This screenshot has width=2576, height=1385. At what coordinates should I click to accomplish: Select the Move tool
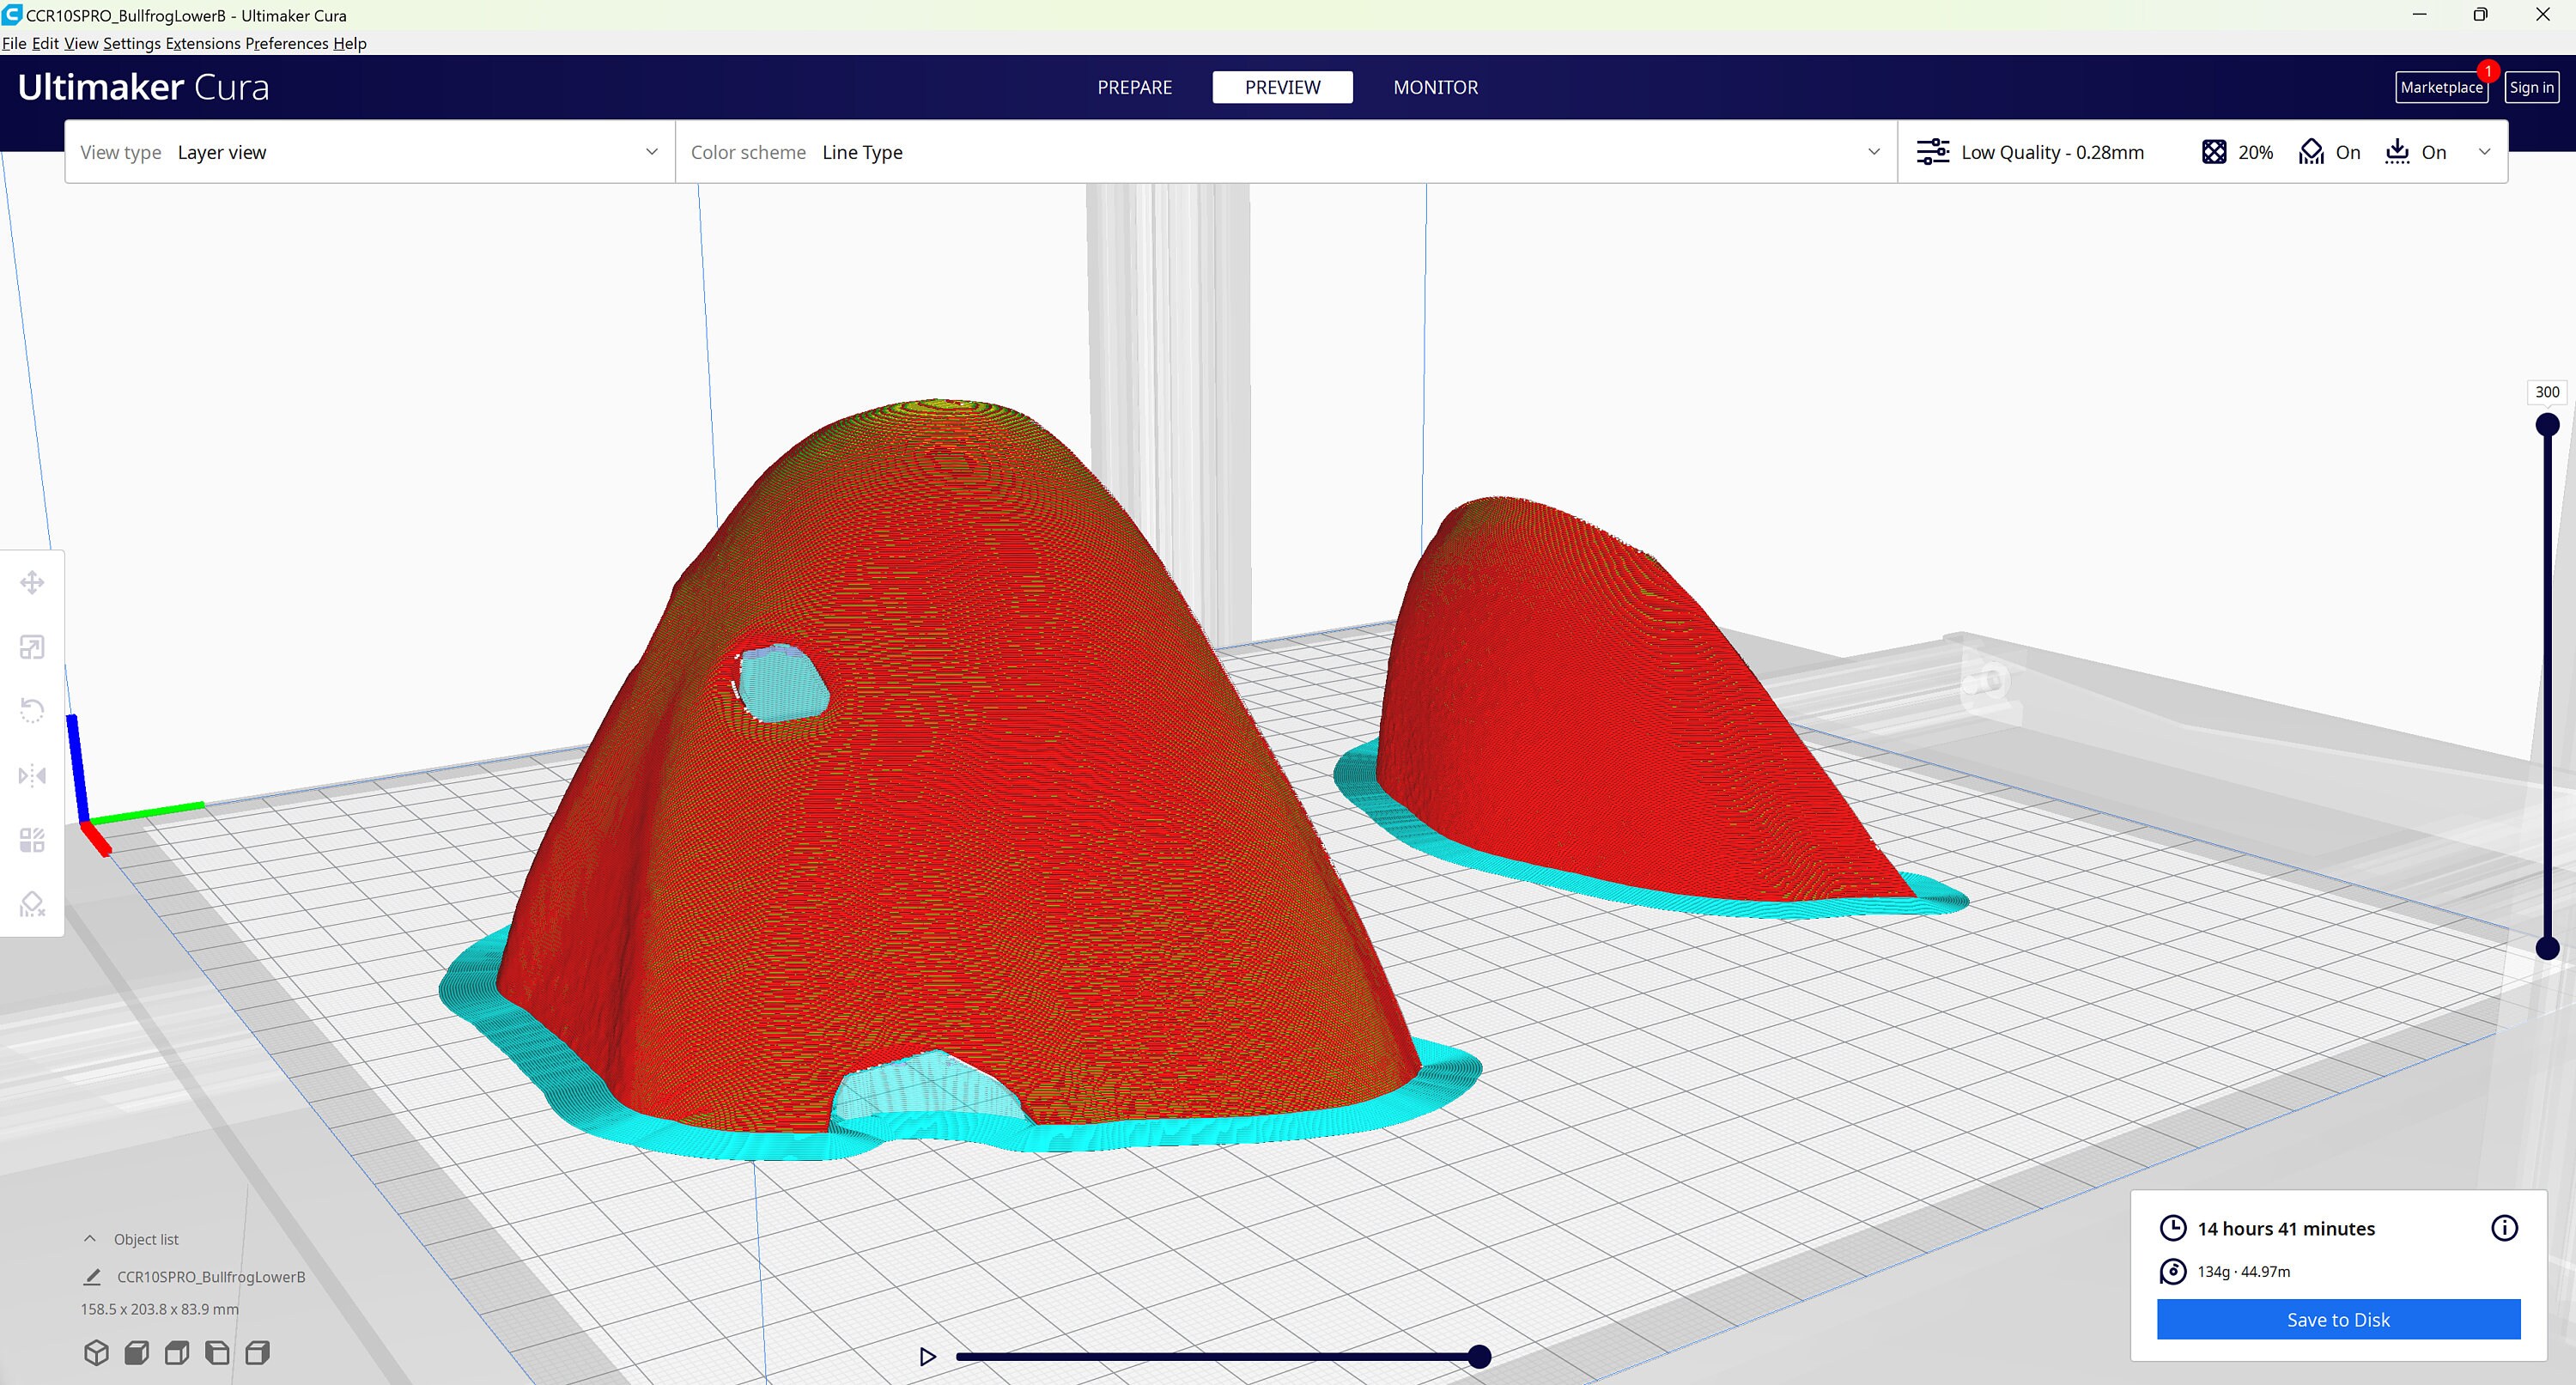(x=32, y=581)
